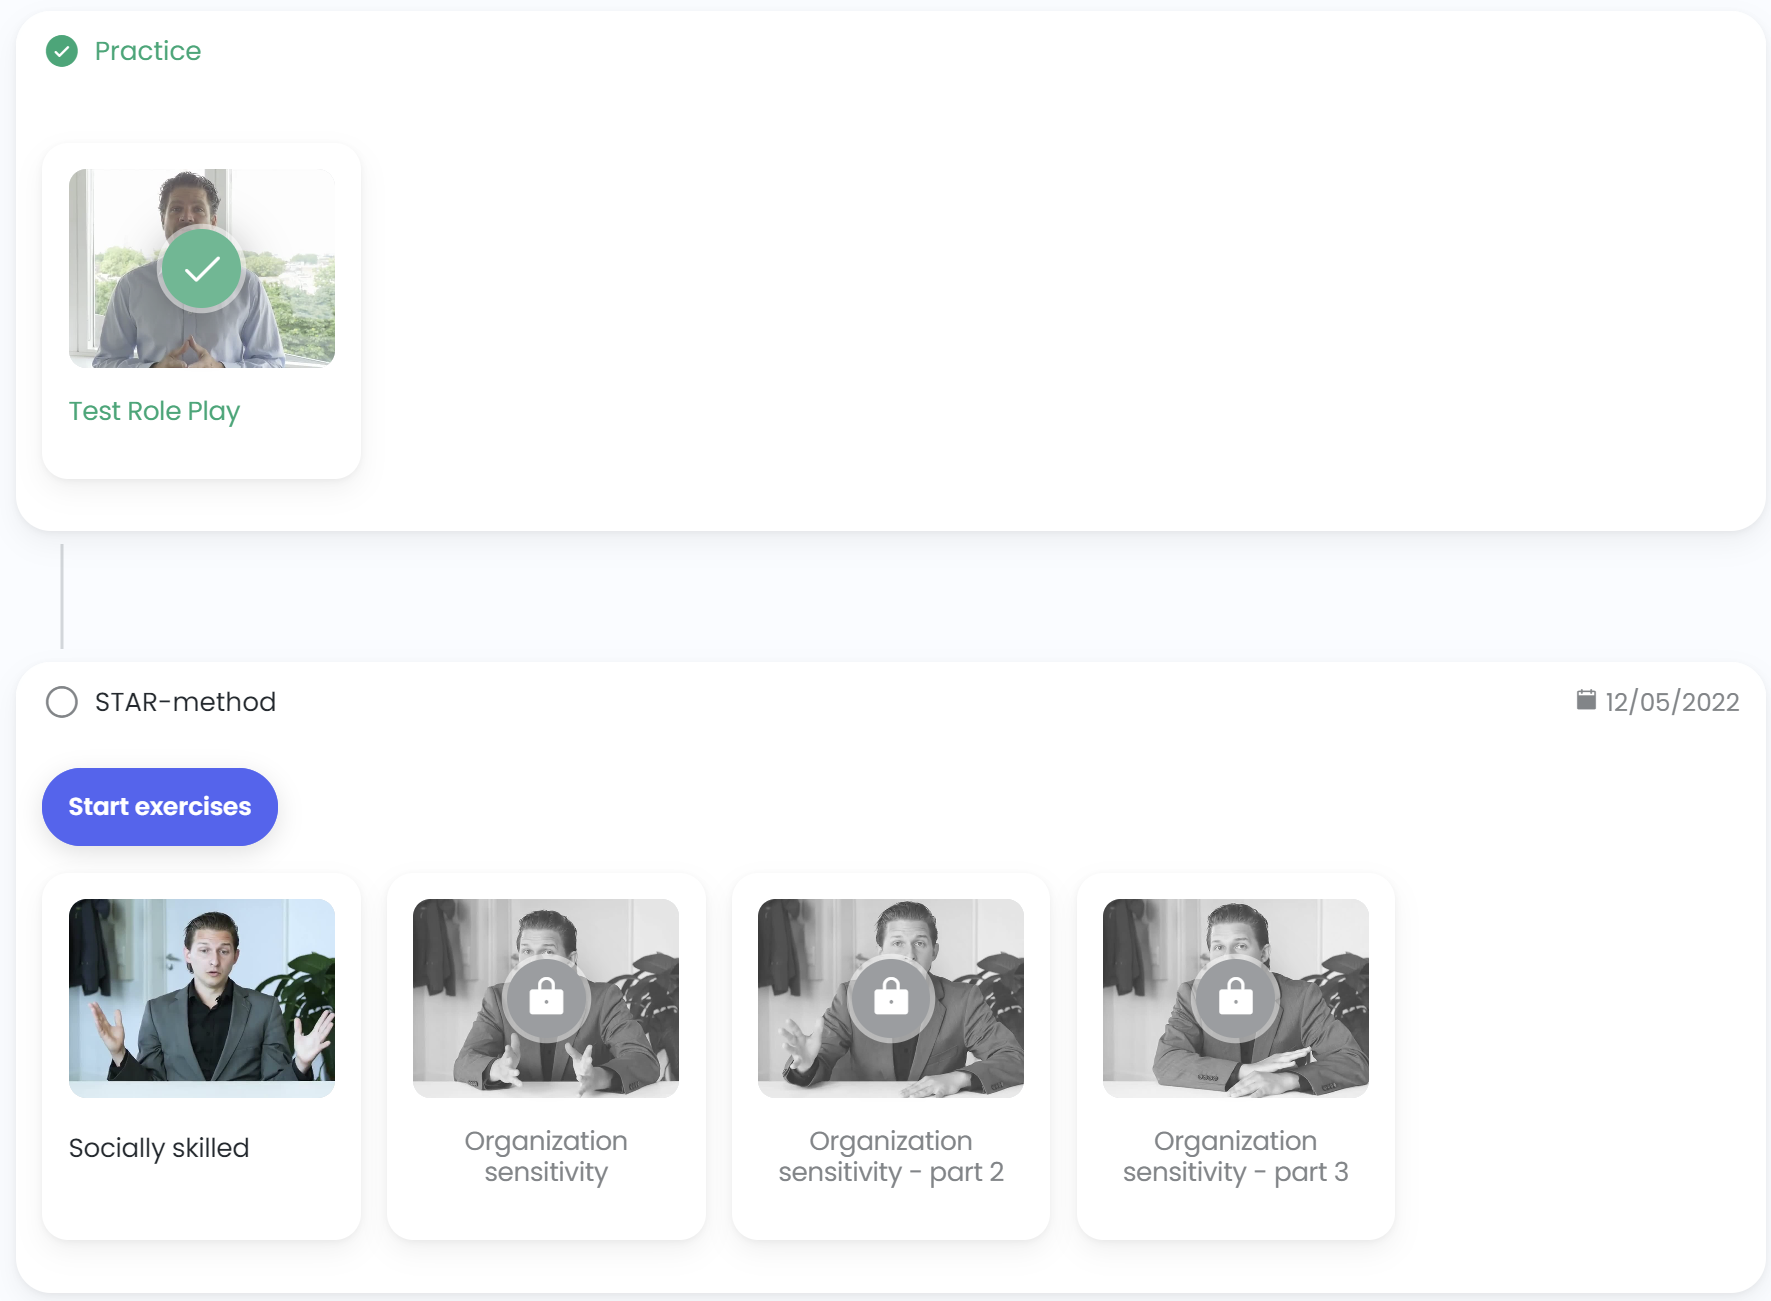This screenshot has height=1301, width=1771.
Task: Click the green checkmark badge on Test Role Play
Action: [202, 269]
